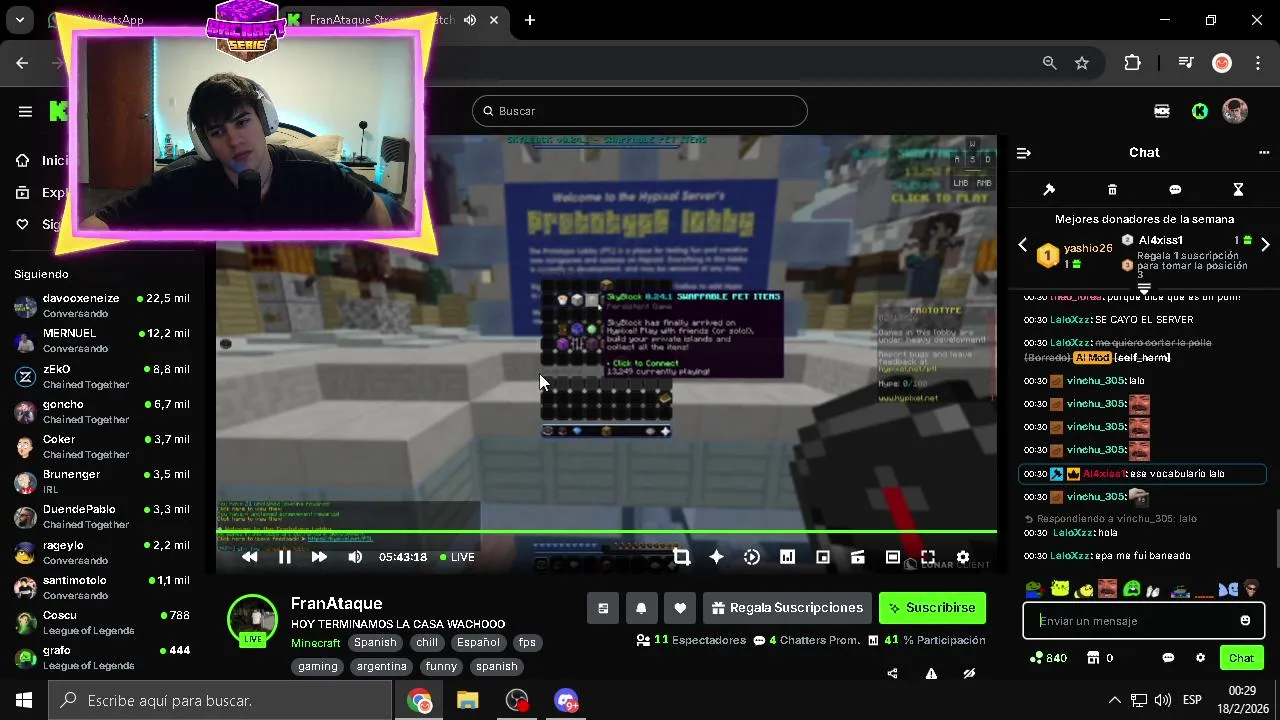The width and height of the screenshot is (1280, 720).
Task: Focus the Buscar search field
Action: tap(640, 111)
